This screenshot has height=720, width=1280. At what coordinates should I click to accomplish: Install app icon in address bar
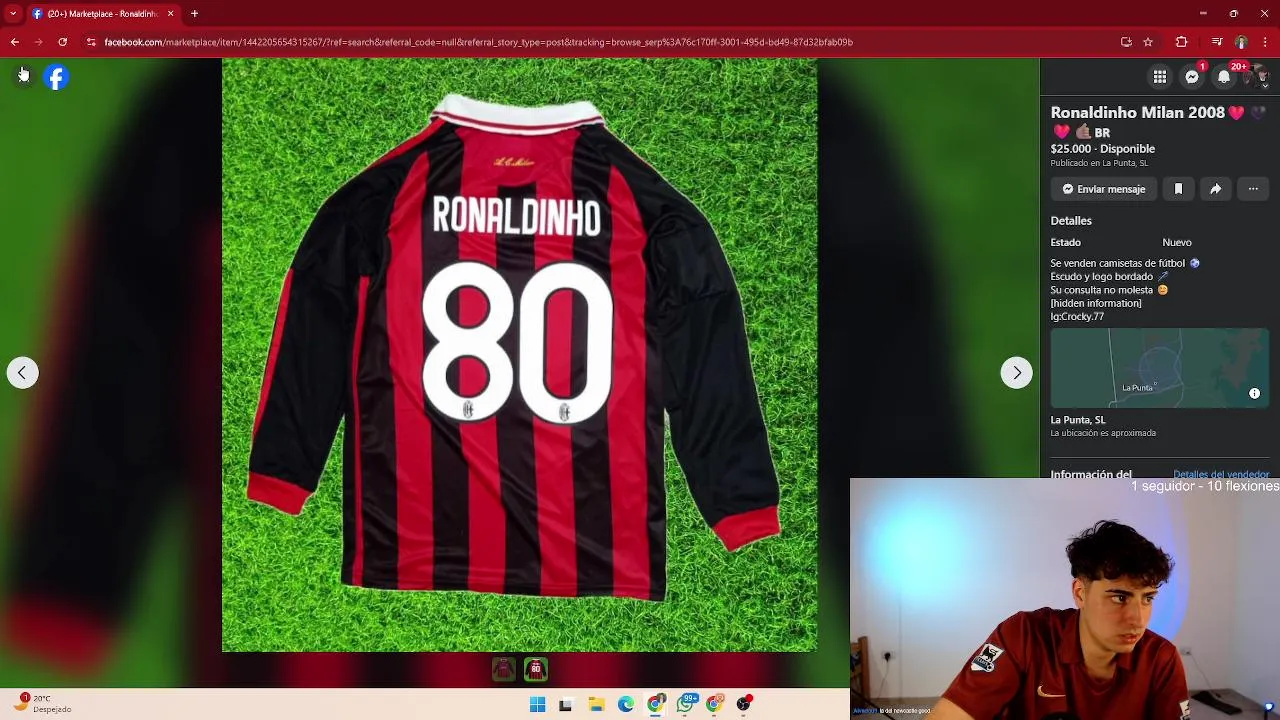pyautogui.click(x=1126, y=42)
